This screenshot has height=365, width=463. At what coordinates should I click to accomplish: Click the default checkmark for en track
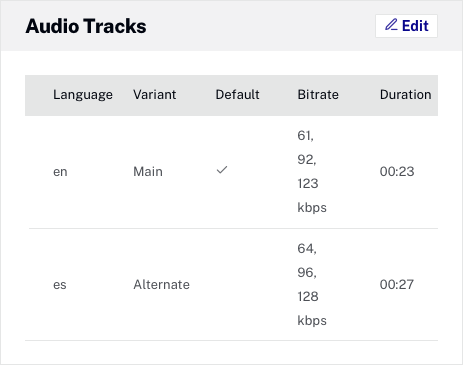coord(222,170)
